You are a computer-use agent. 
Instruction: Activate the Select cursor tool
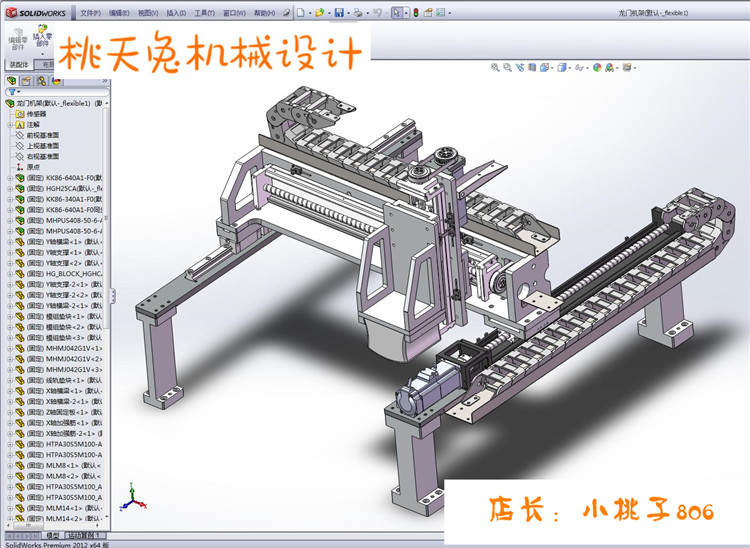pyautogui.click(x=397, y=13)
